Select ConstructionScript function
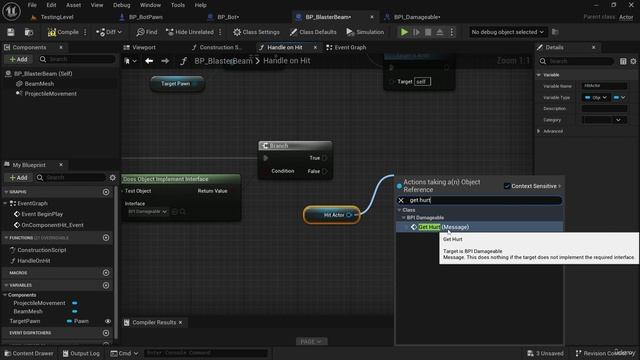 (x=41, y=250)
